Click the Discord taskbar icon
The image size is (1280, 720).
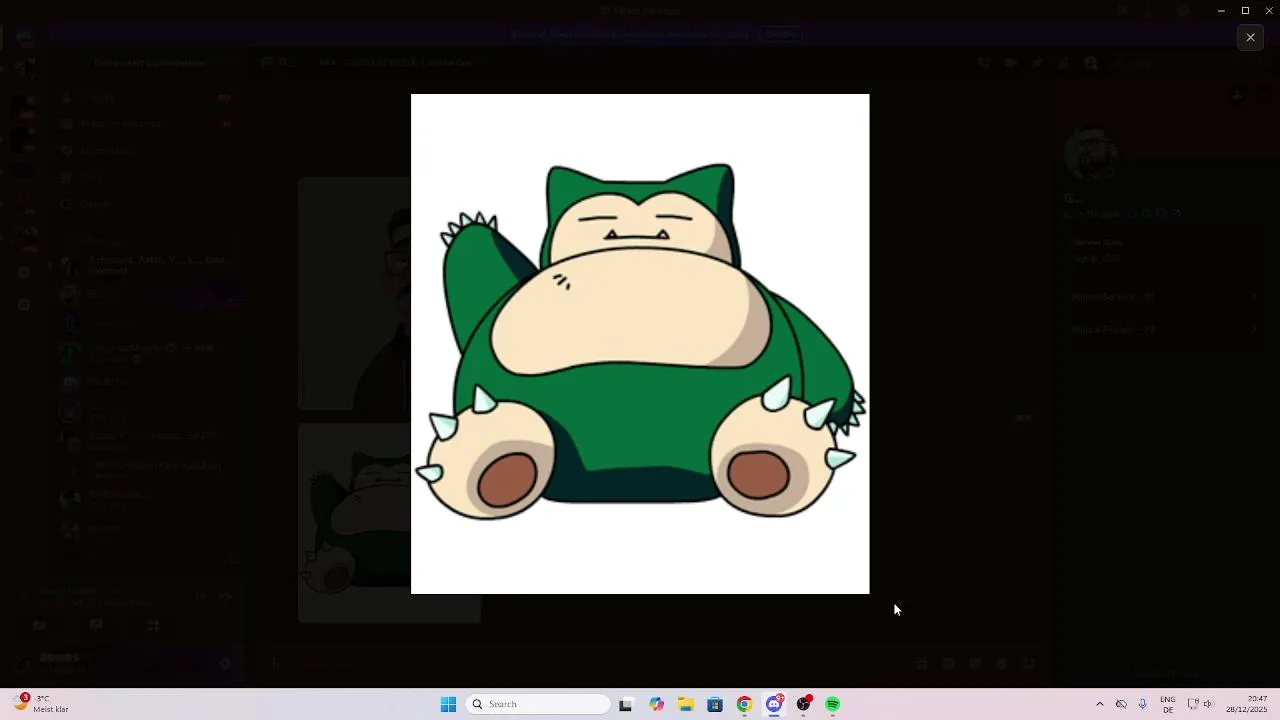(x=774, y=704)
